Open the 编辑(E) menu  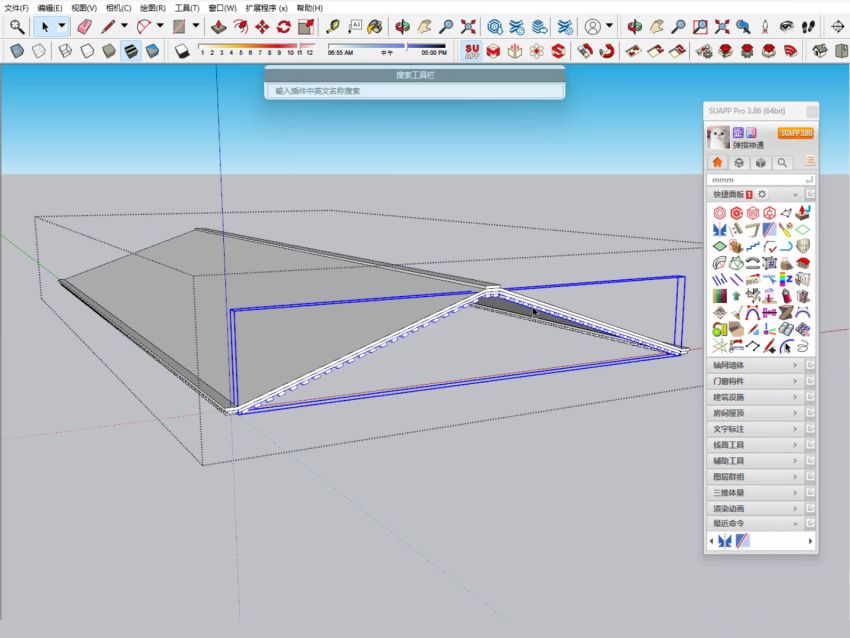click(50, 8)
